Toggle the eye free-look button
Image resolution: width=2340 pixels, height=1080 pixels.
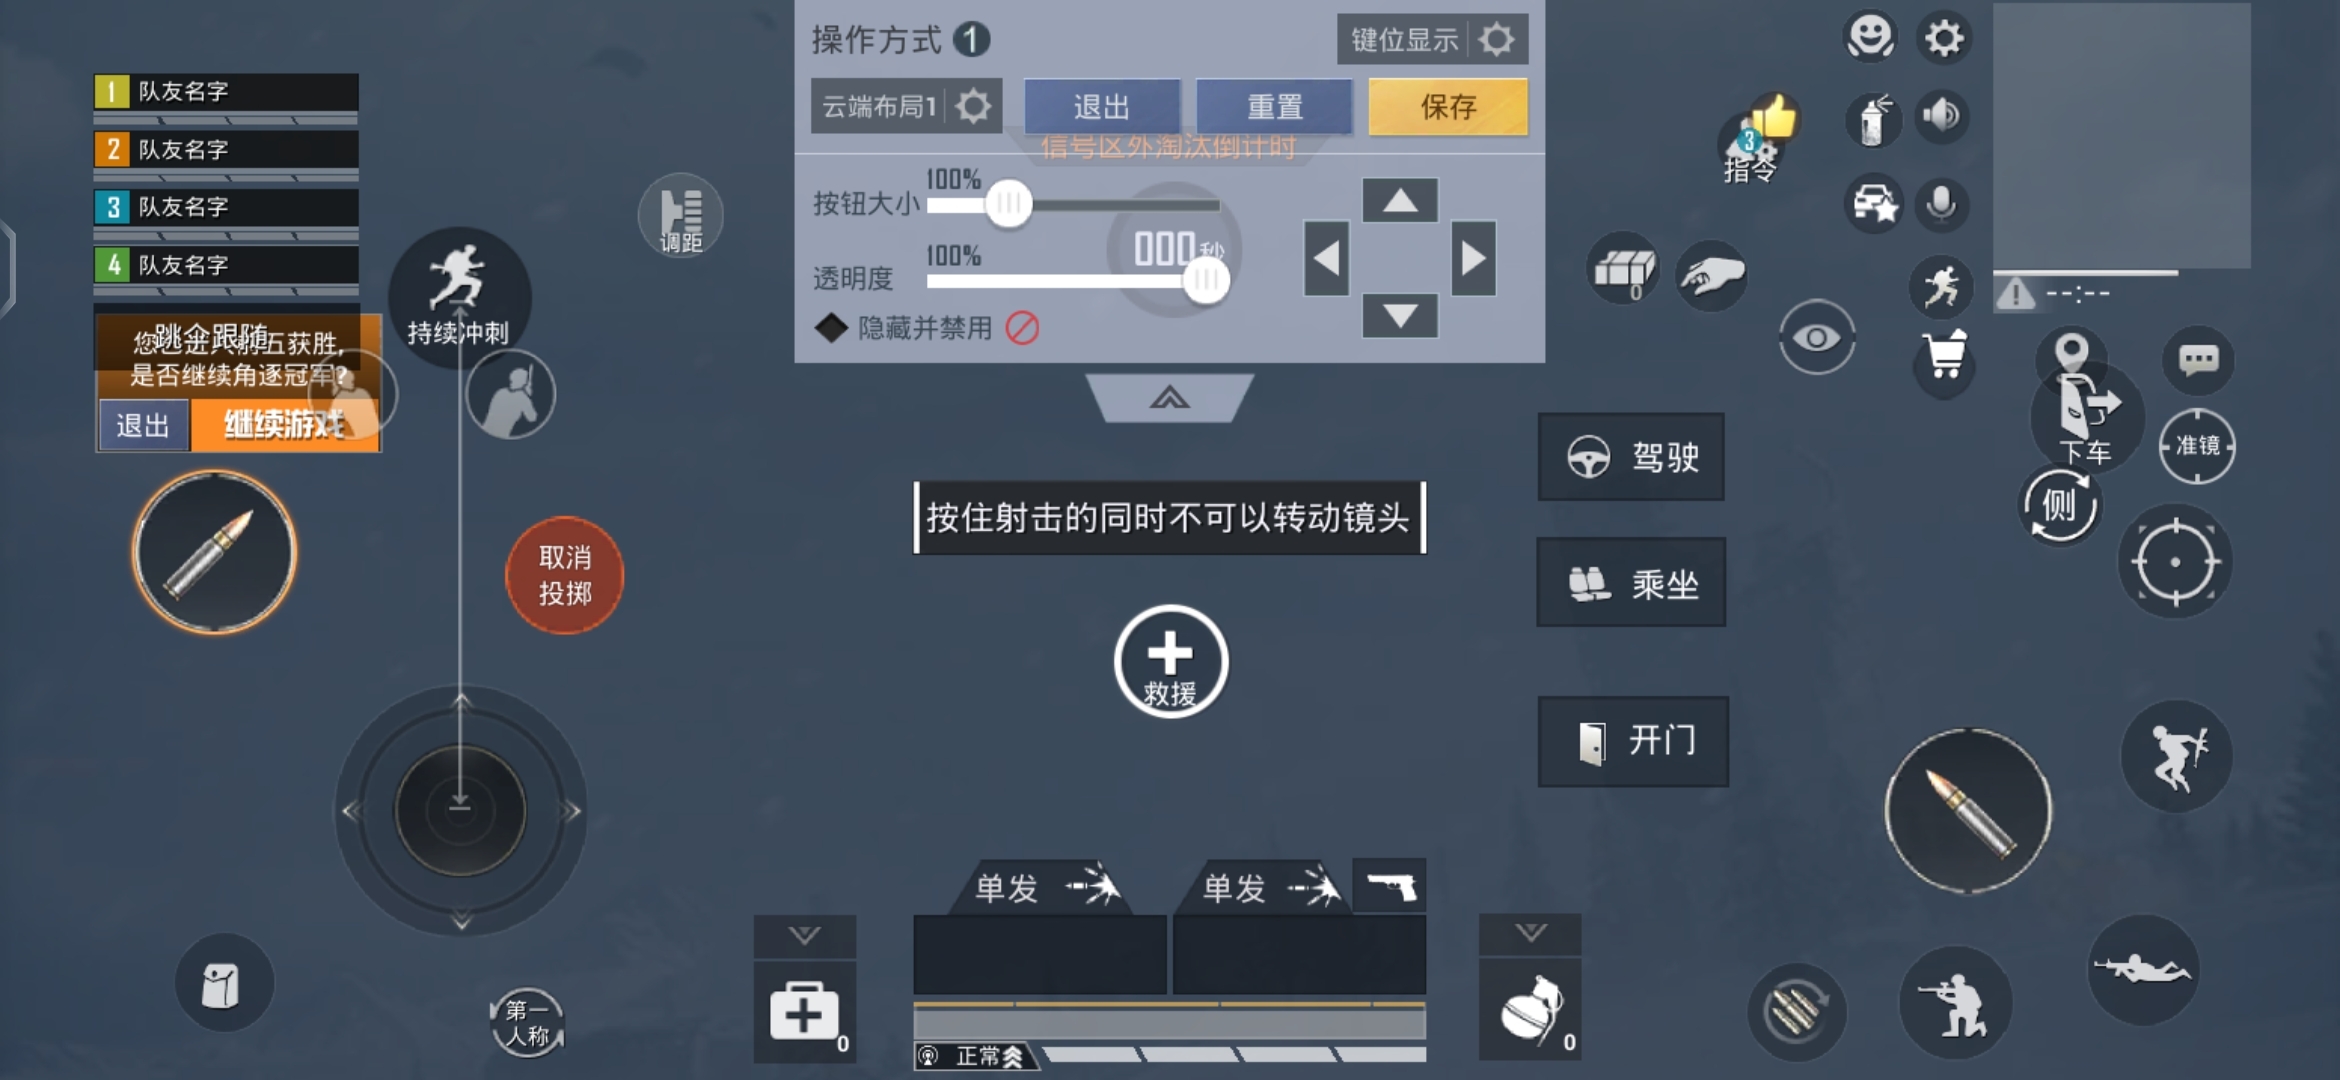pos(1816,338)
